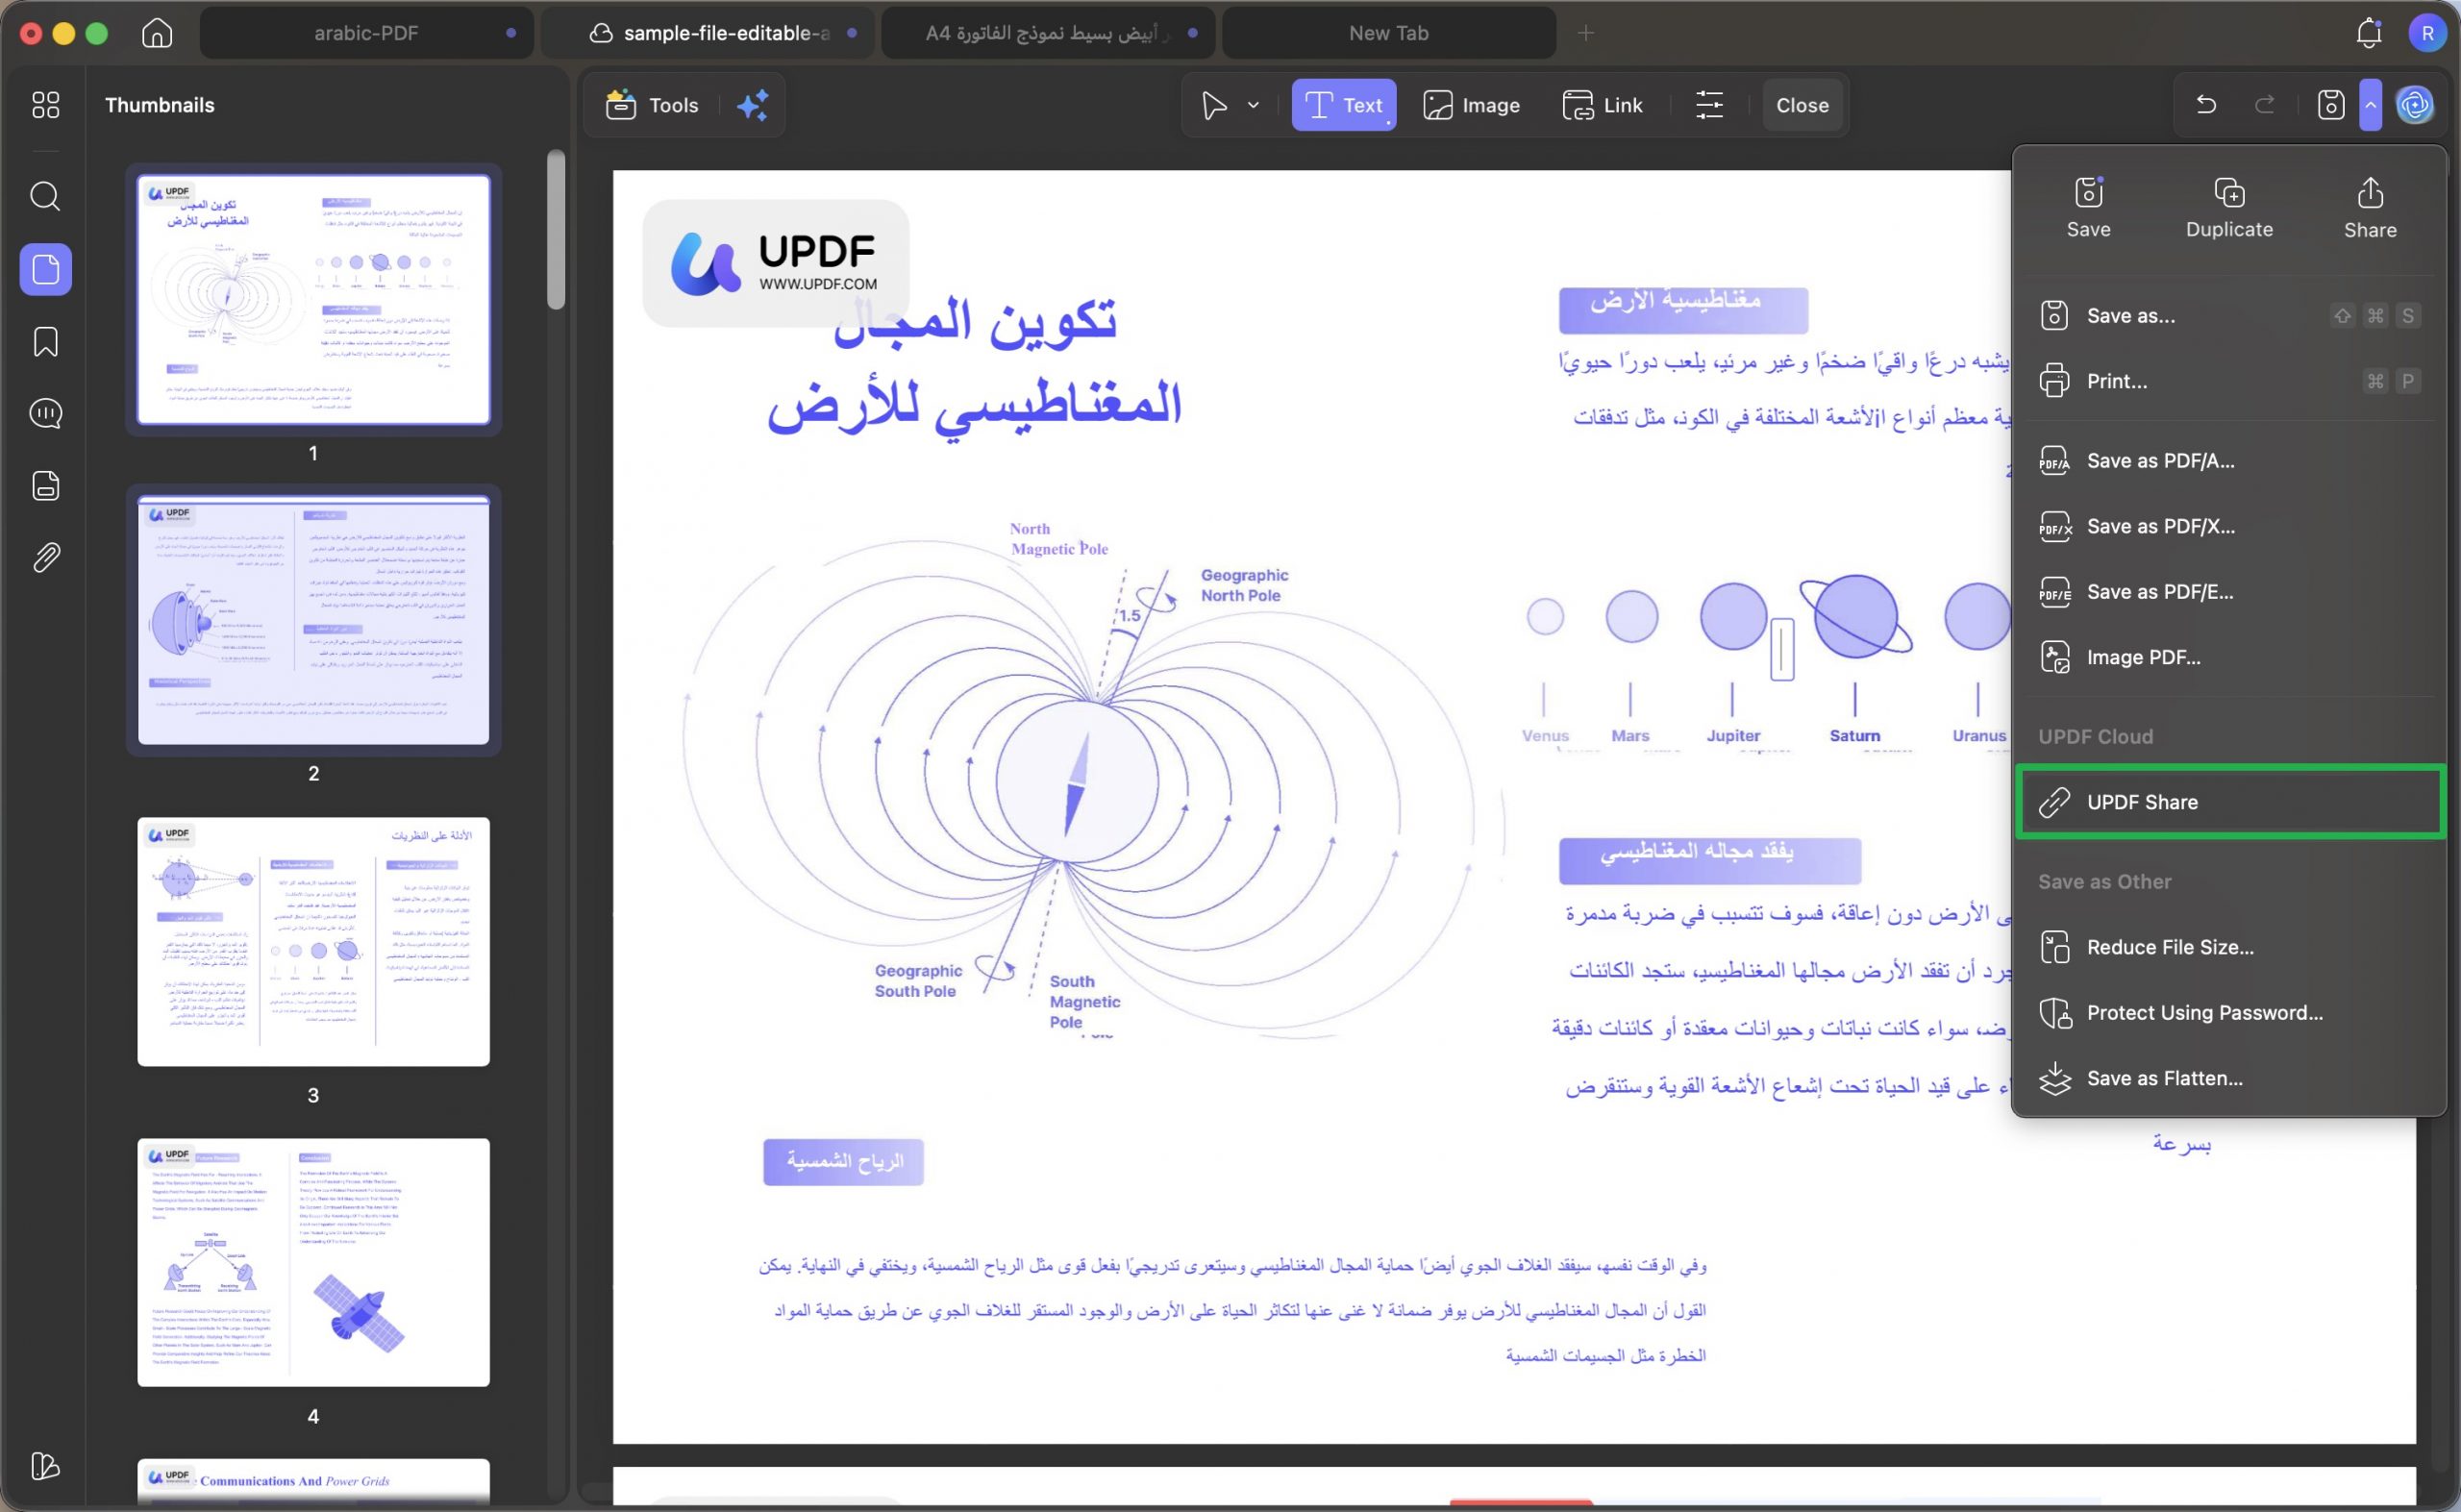Image resolution: width=2461 pixels, height=1512 pixels.
Task: Open the comments sidebar panel
Action: [45, 413]
